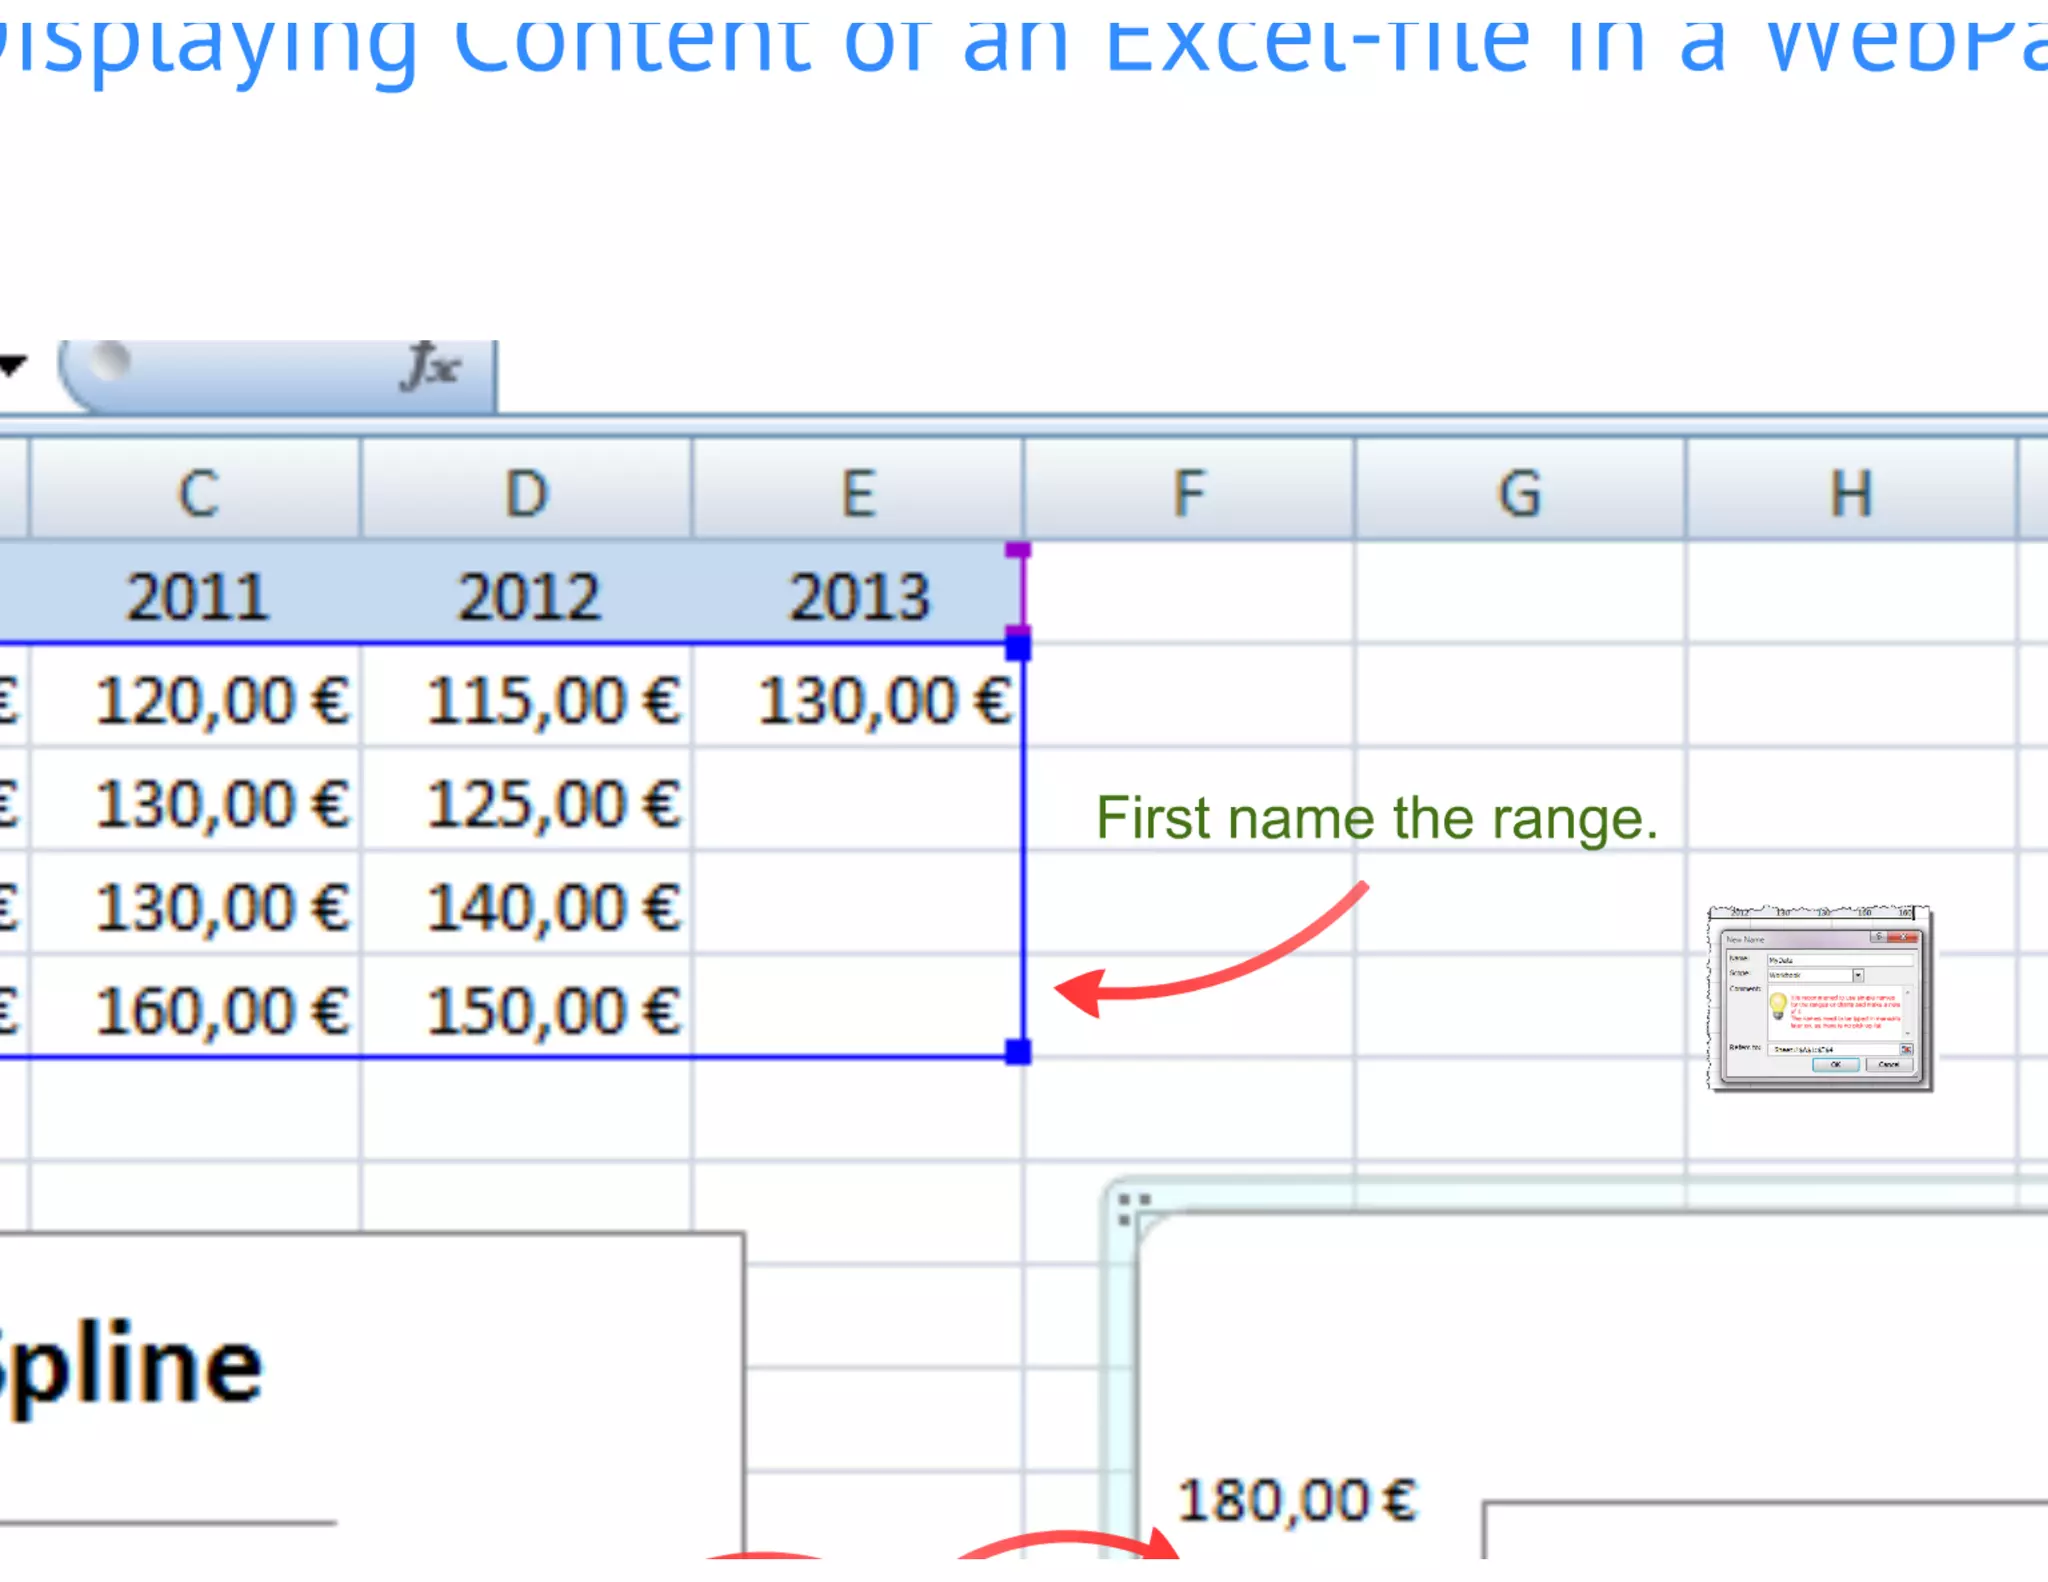Click the 130,00 € cell under 2013

[x=858, y=699]
